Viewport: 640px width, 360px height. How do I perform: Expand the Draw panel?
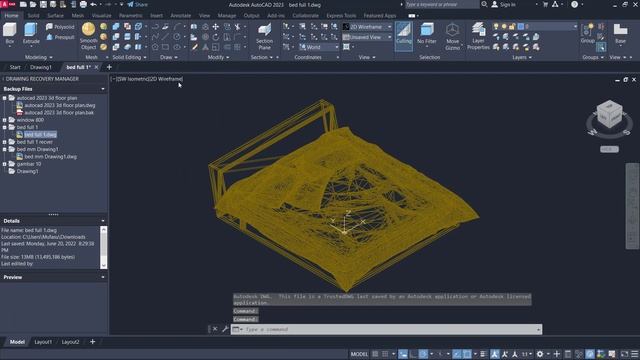point(169,58)
